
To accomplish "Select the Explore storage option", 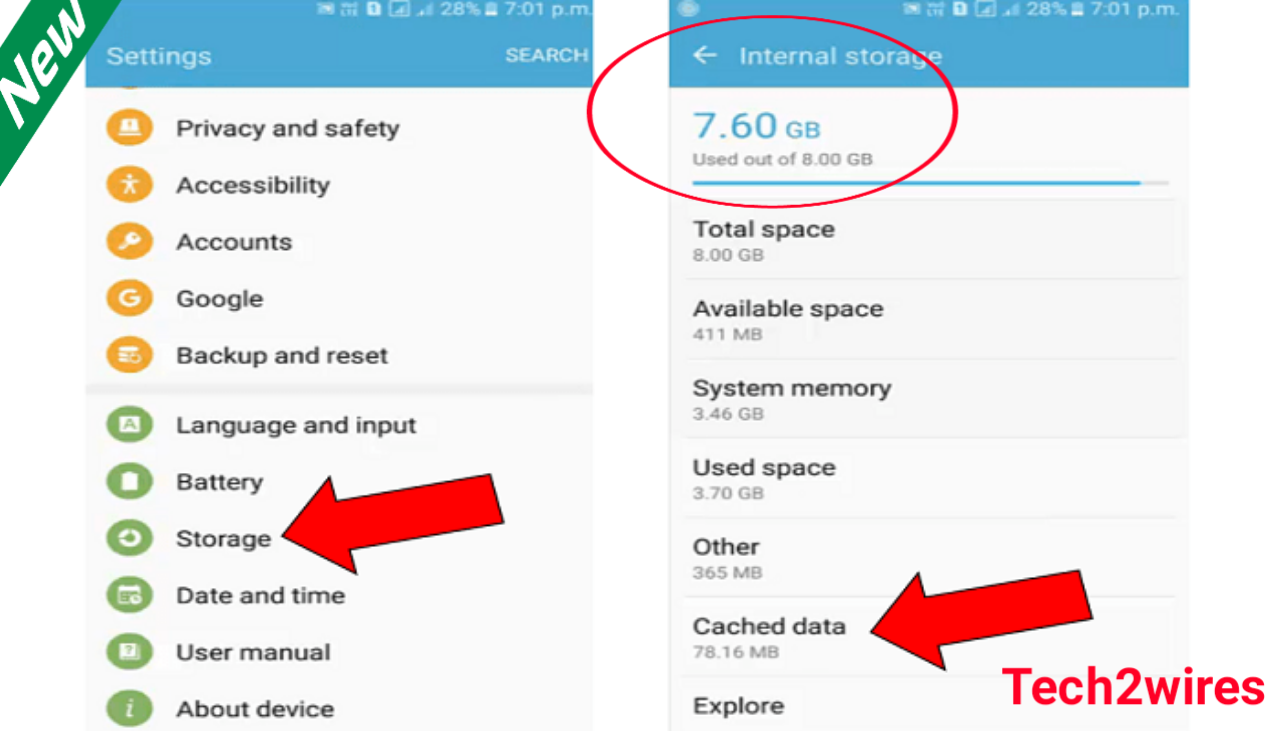I will click(x=738, y=706).
